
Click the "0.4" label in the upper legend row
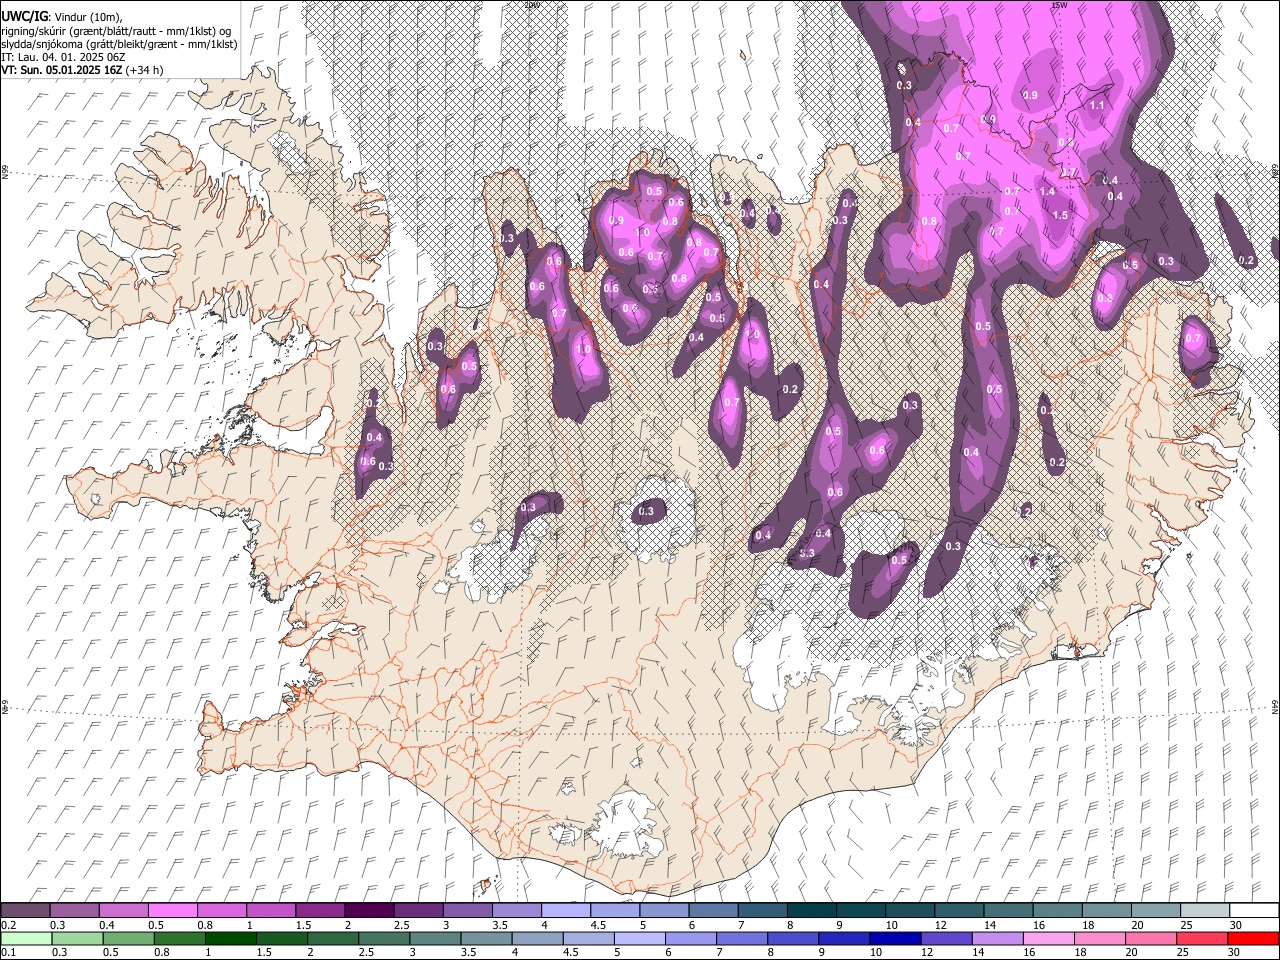[107, 925]
